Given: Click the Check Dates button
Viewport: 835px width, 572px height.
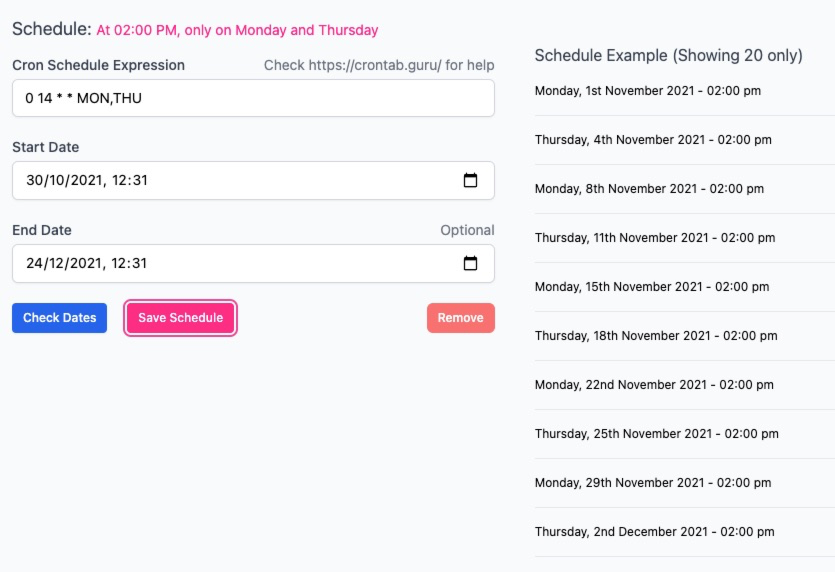Looking at the screenshot, I should [60, 318].
